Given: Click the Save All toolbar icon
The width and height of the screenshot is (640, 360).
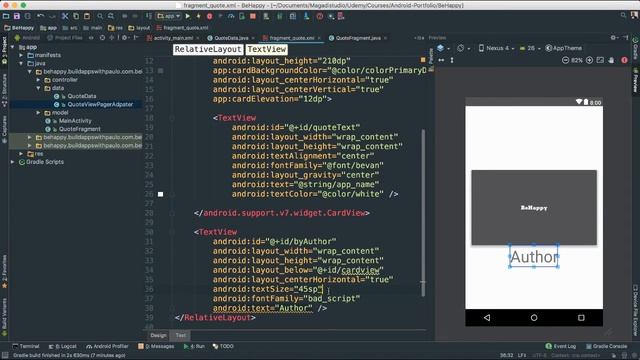Looking at the screenshot, I should coord(17,16).
